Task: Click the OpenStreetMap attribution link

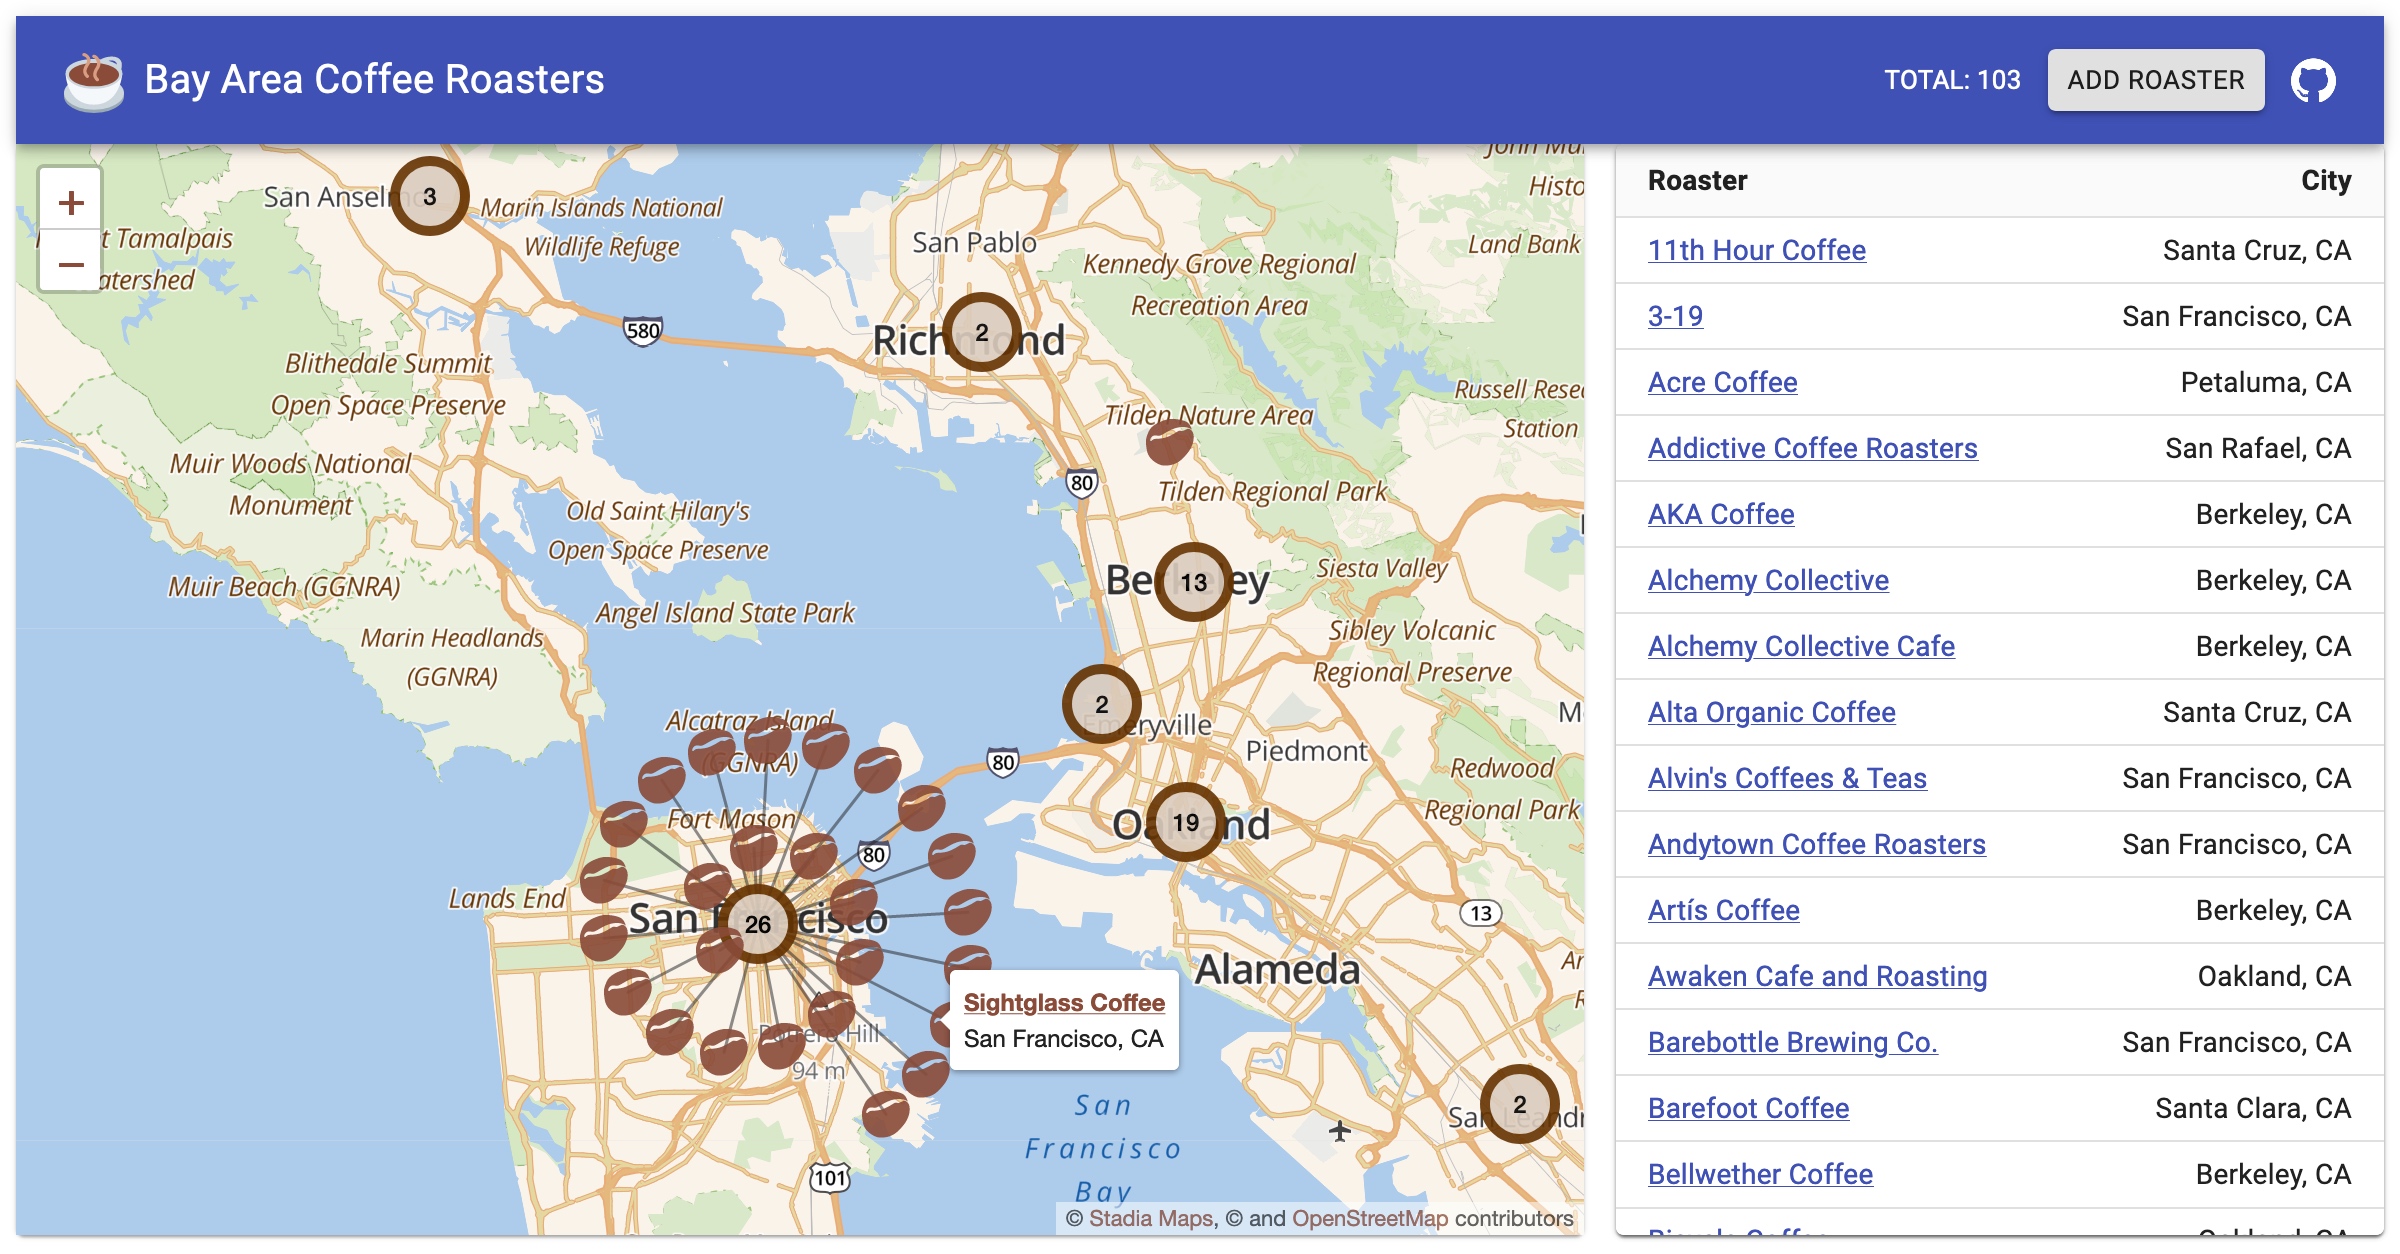Action: click(1370, 1219)
